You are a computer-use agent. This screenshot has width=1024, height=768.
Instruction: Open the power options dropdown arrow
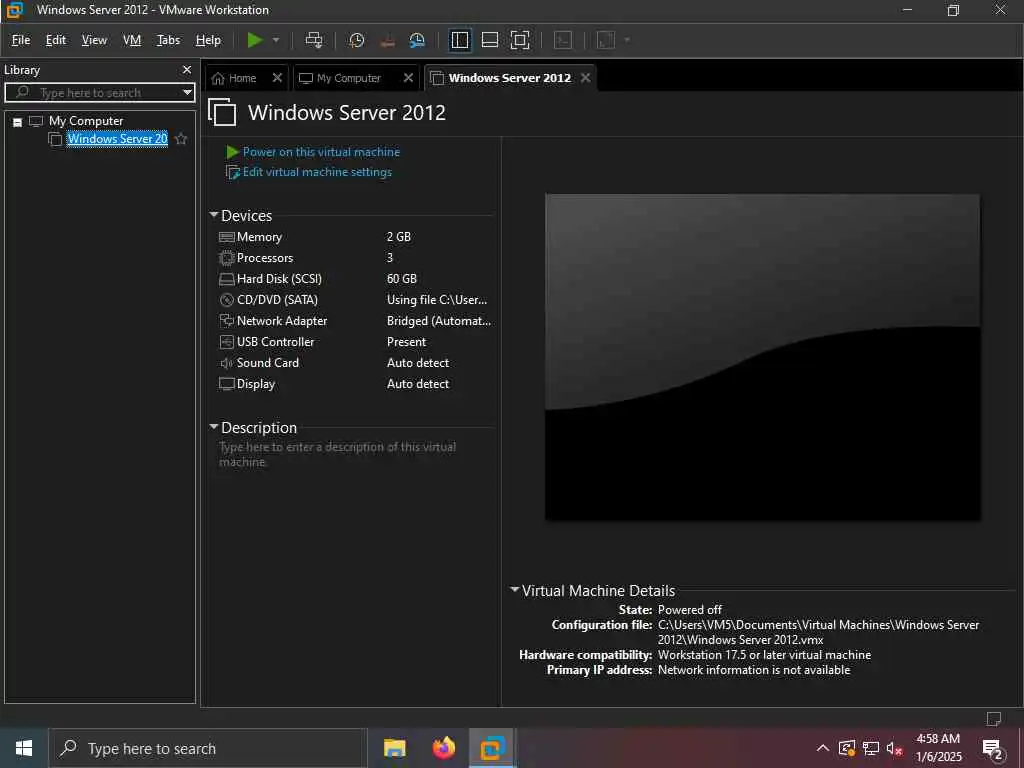point(276,40)
